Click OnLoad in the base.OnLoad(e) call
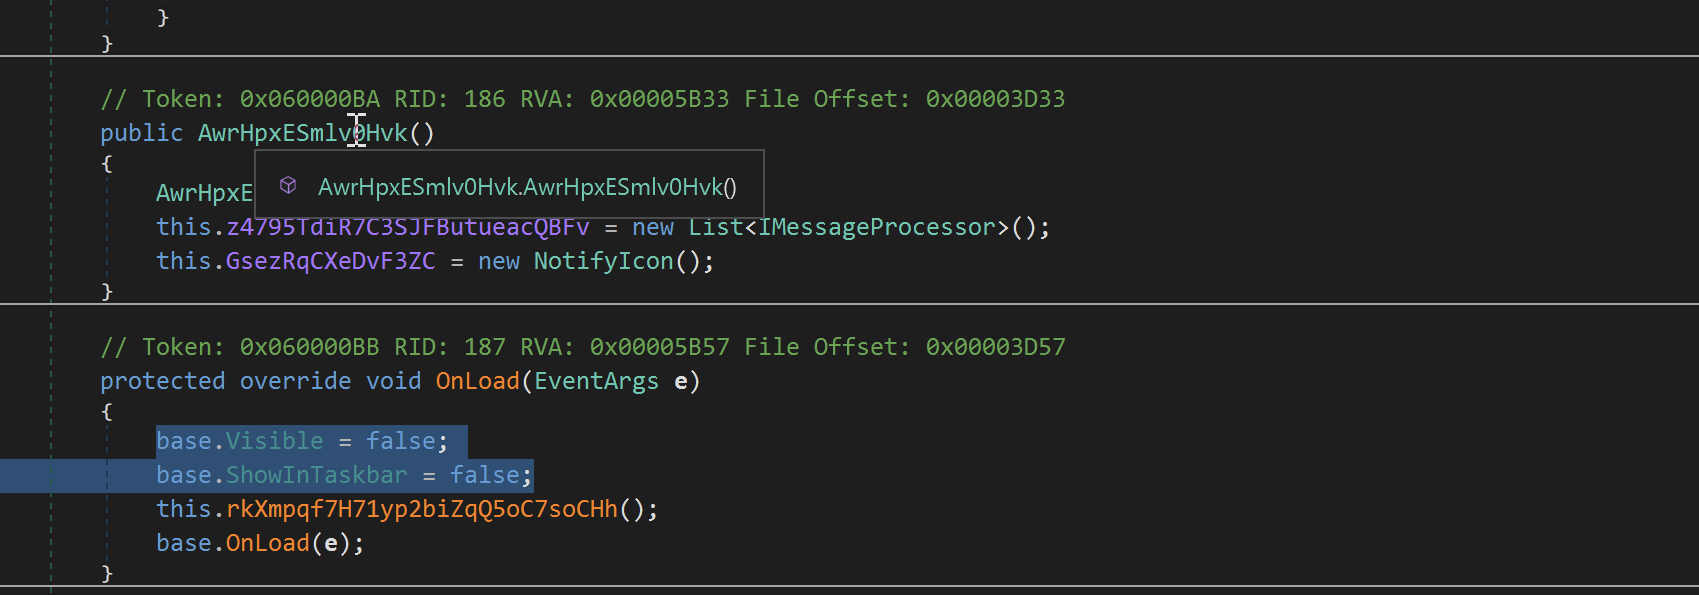 267,543
